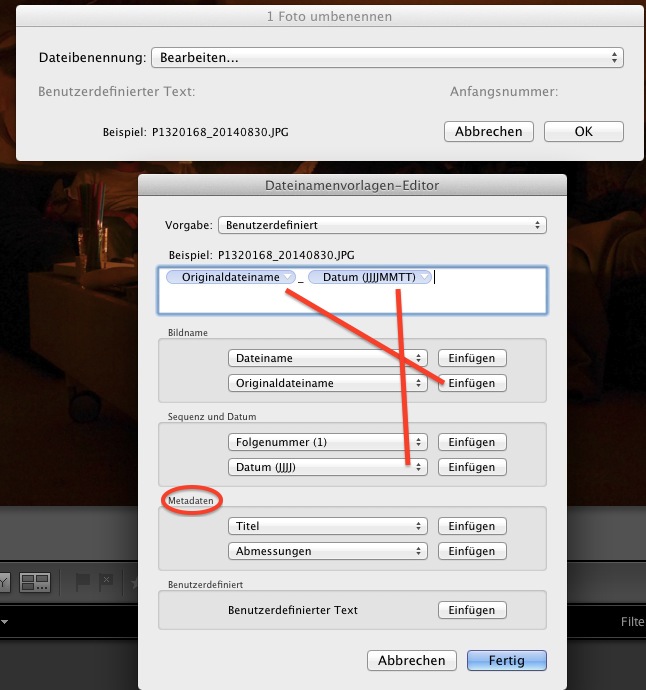Click the reject flag icon in toolbar

104,581
